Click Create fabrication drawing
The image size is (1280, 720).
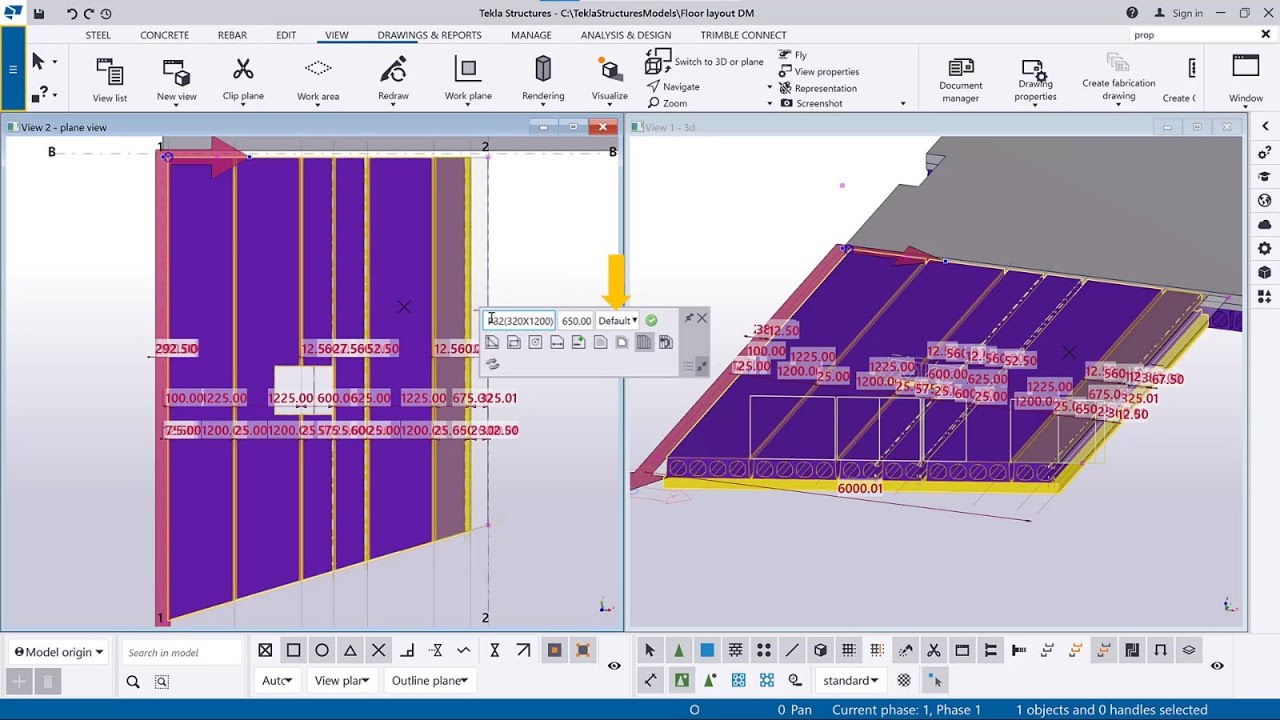tap(1118, 79)
